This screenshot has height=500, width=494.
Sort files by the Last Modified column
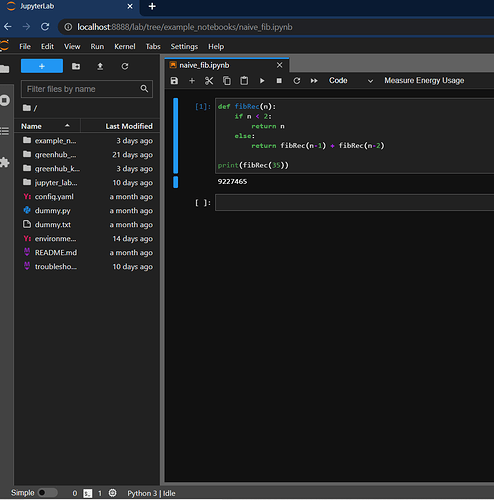coord(120,126)
